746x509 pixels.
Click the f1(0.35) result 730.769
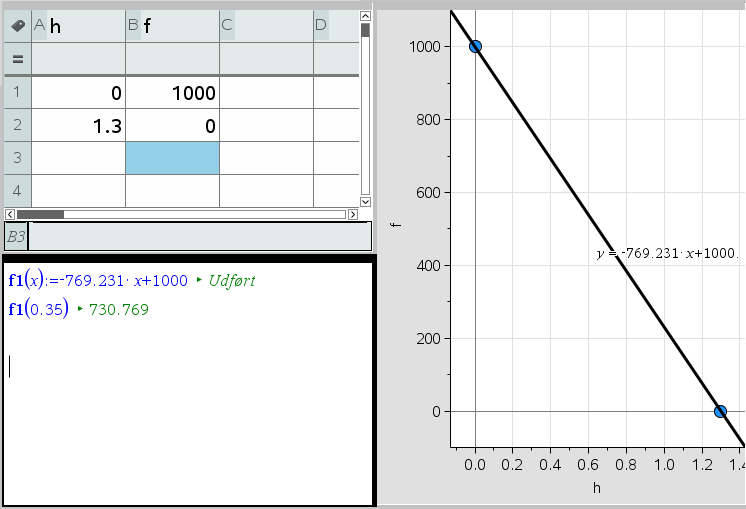pyautogui.click(x=119, y=310)
